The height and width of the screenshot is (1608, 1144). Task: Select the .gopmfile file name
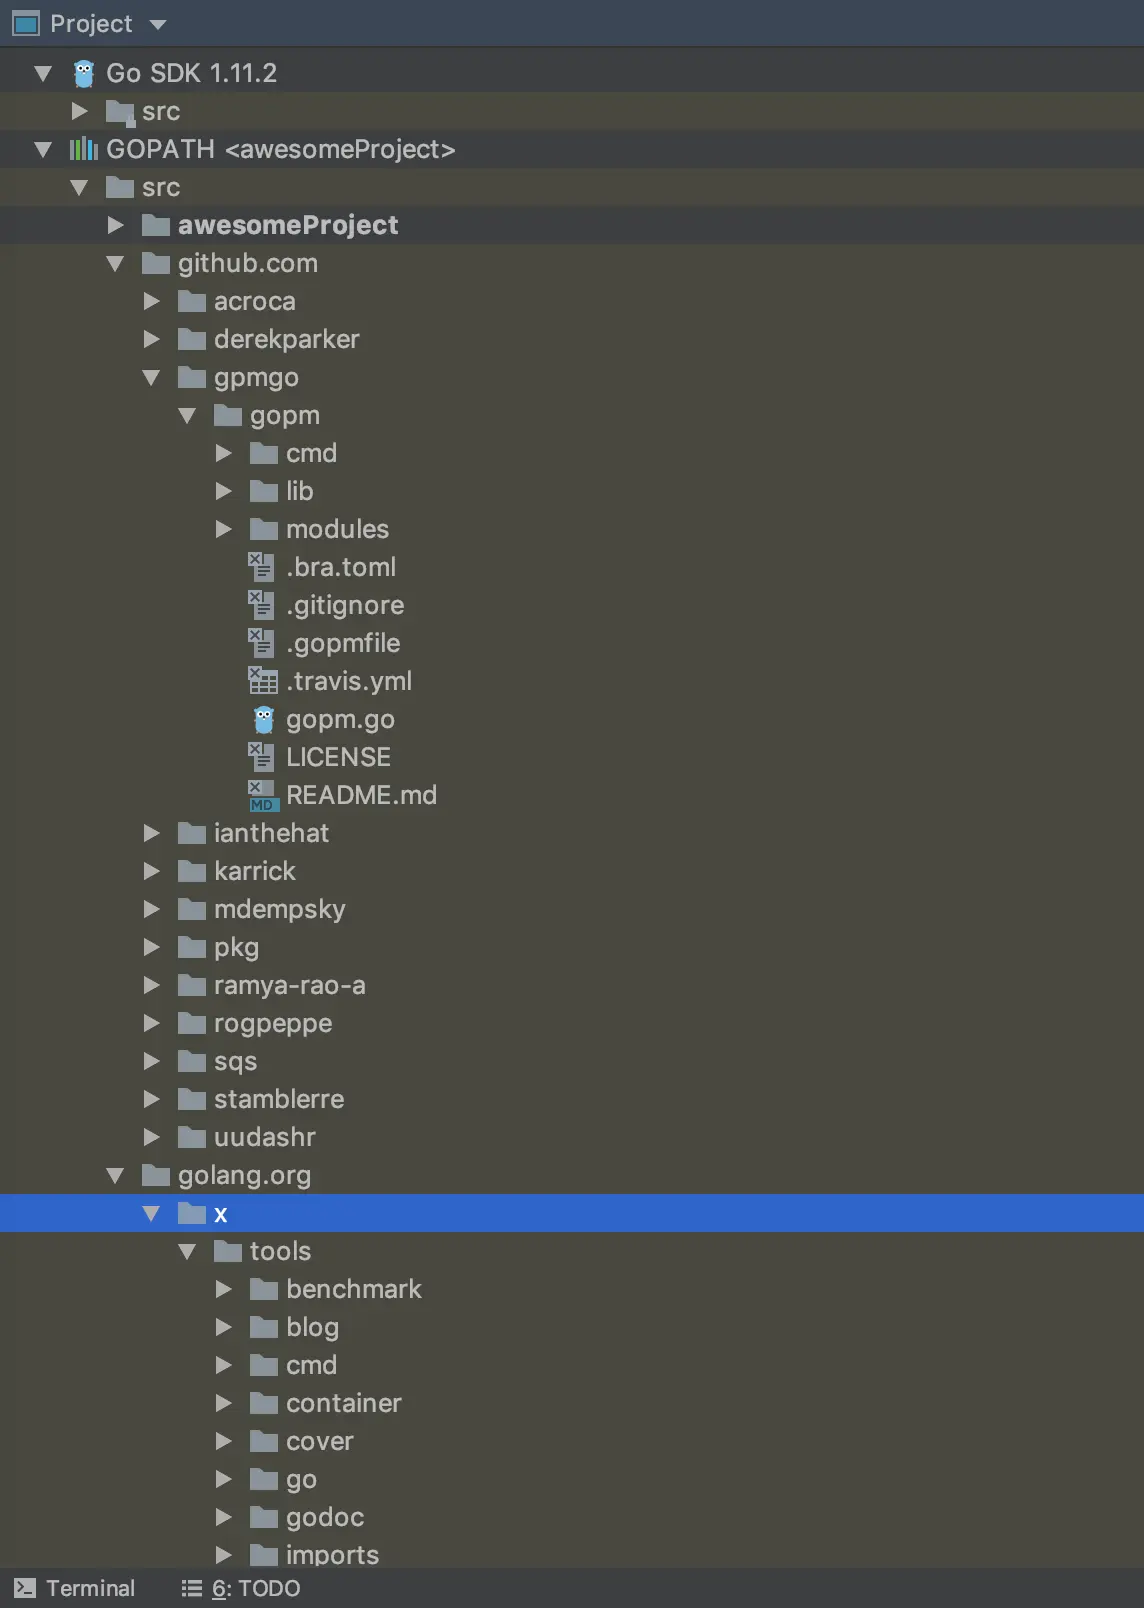[343, 644]
